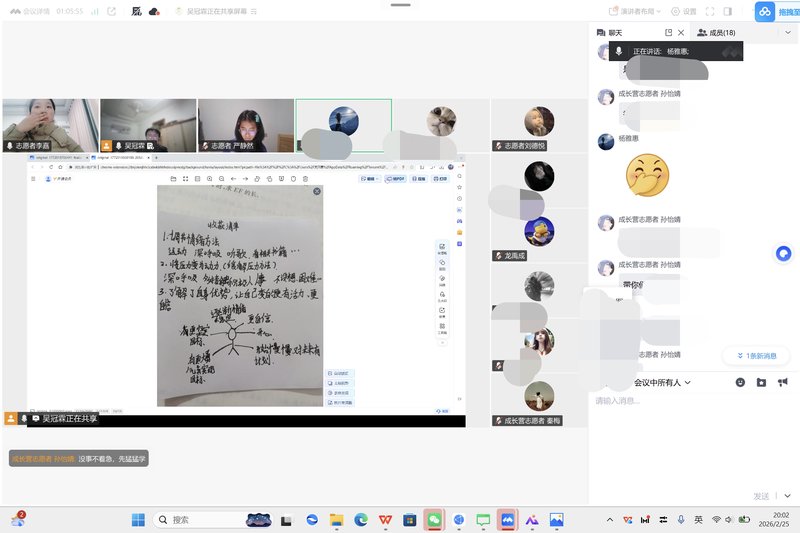
Task: Open WeChat from the taskbar
Action: [x=434, y=520]
